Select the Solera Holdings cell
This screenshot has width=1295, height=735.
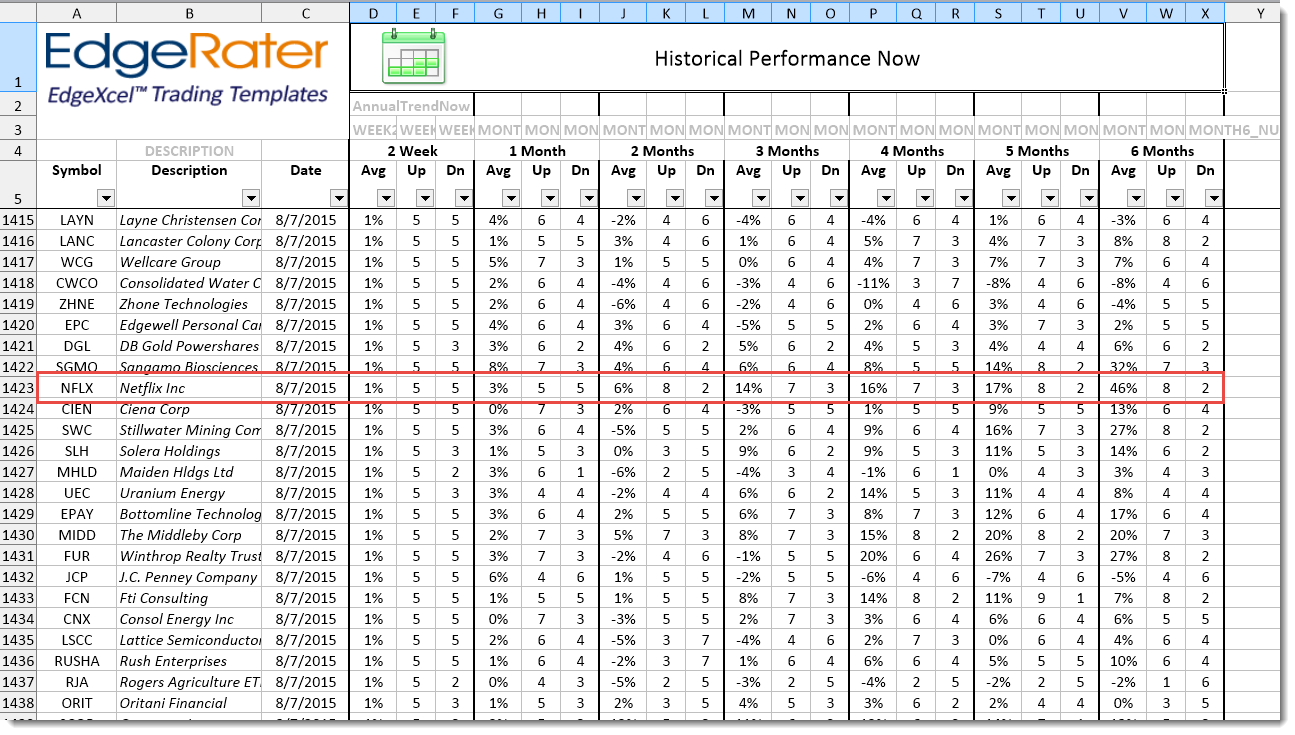189,451
